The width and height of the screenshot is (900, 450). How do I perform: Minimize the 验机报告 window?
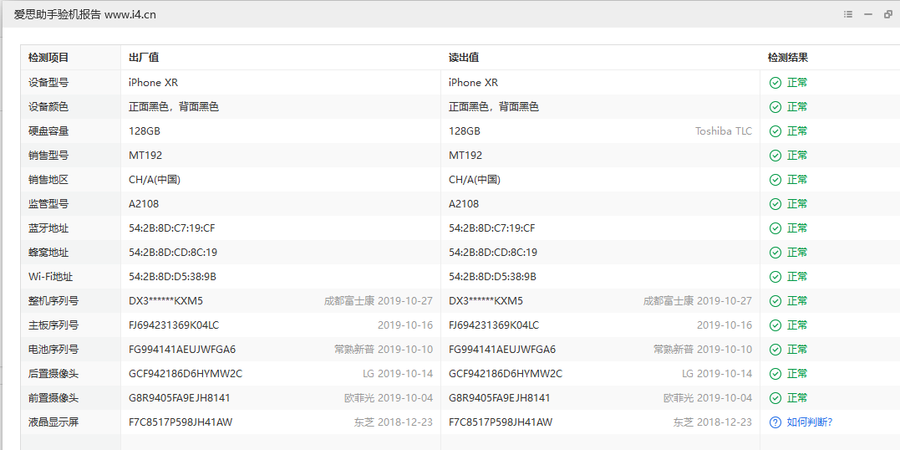[868, 14]
